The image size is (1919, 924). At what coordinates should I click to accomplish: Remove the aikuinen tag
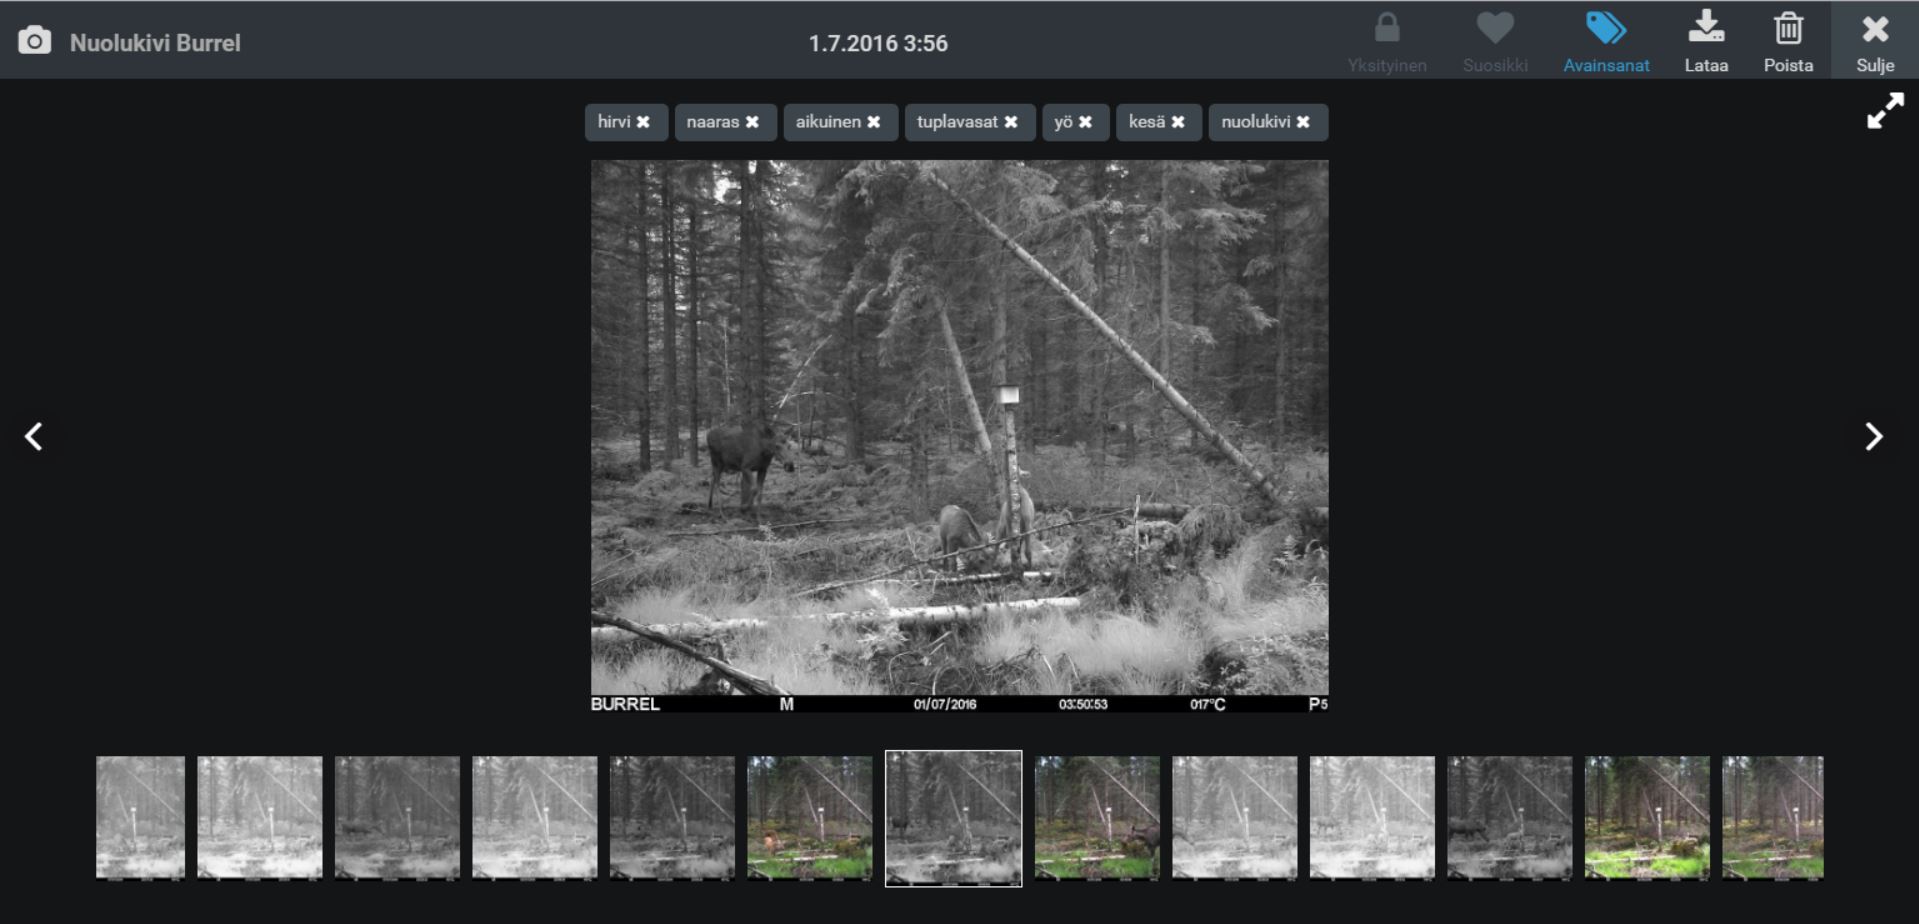[x=873, y=122]
